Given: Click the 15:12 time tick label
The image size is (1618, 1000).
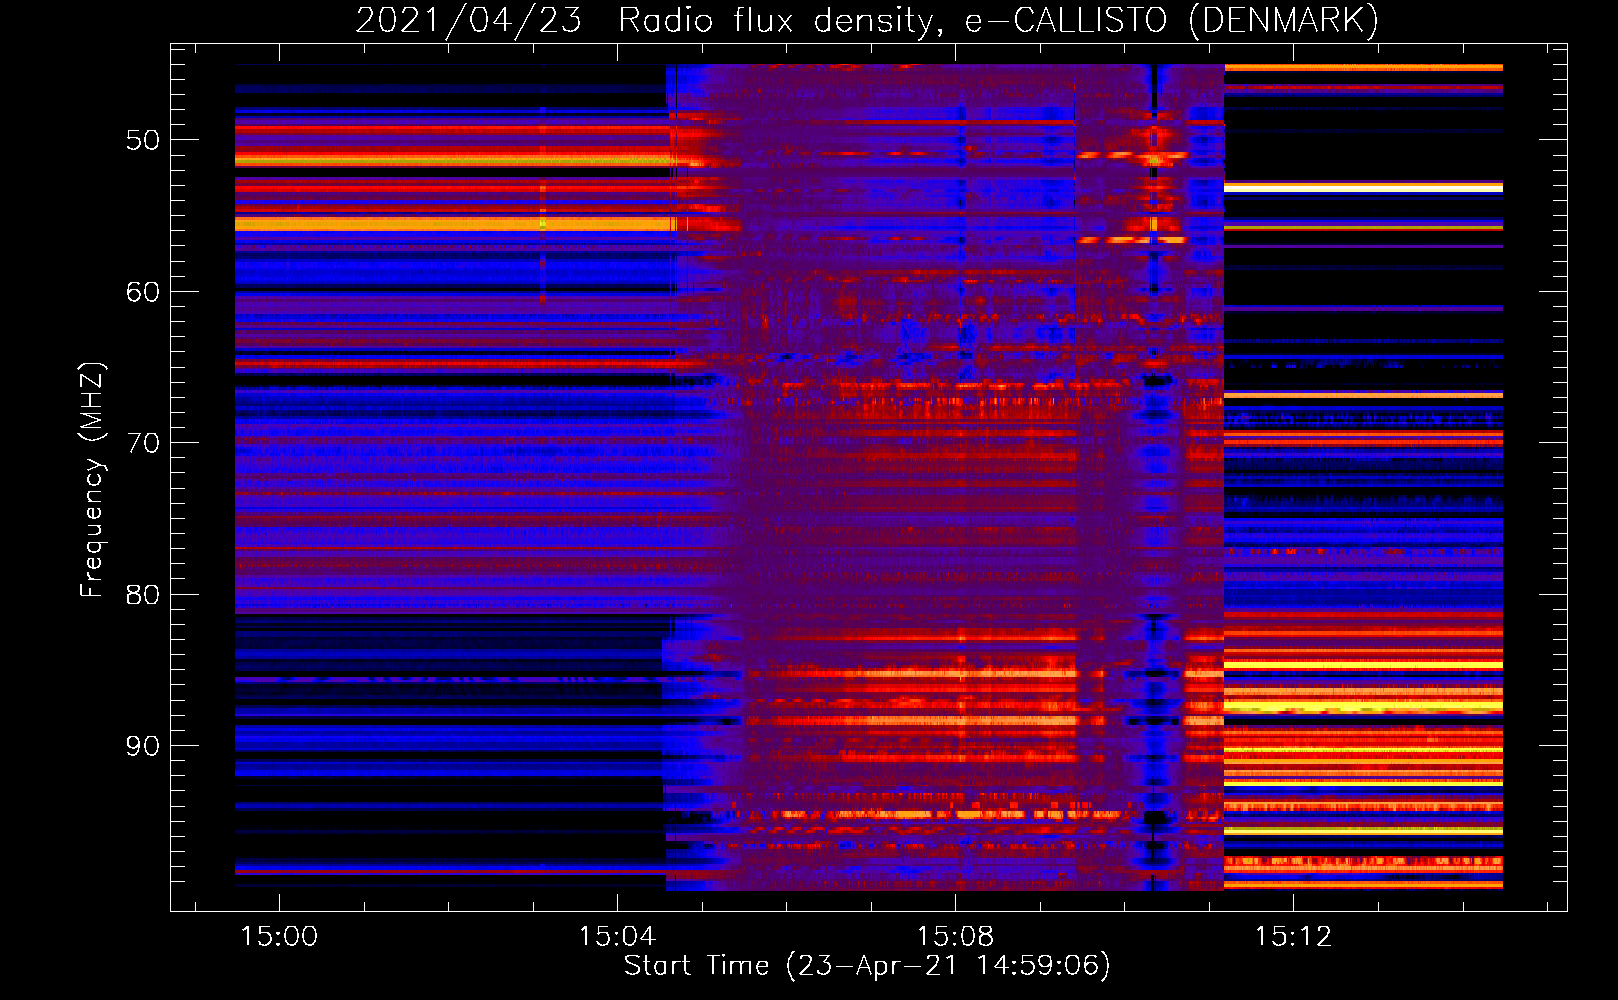Looking at the screenshot, I should tap(1293, 937).
